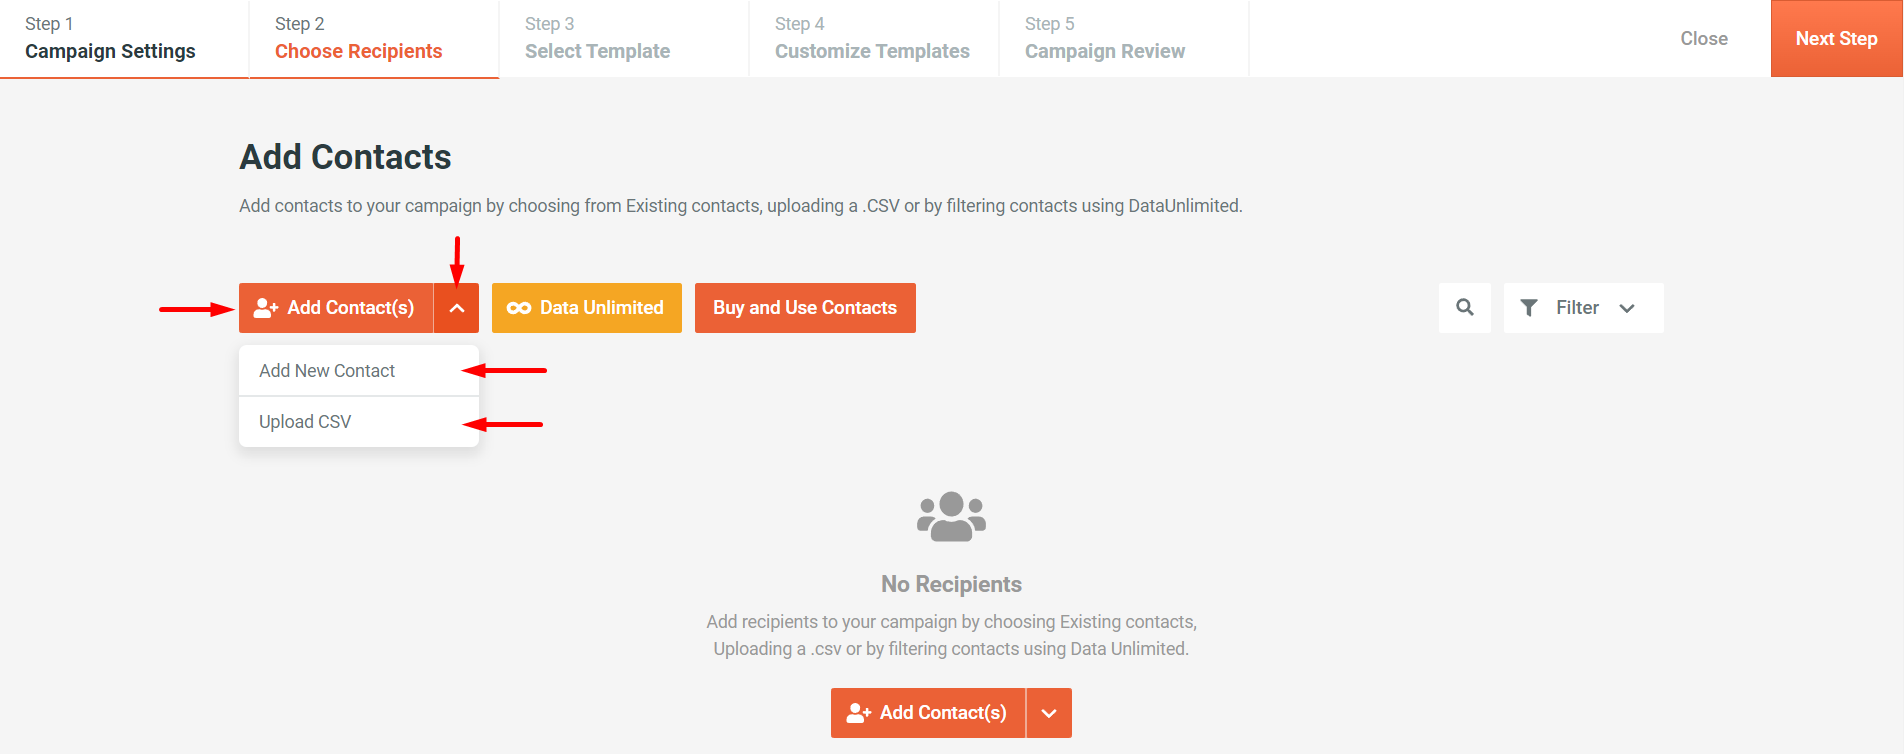This screenshot has width=1904, height=754.
Task: Click the bottom Add Contact(s) button
Action: 928,713
